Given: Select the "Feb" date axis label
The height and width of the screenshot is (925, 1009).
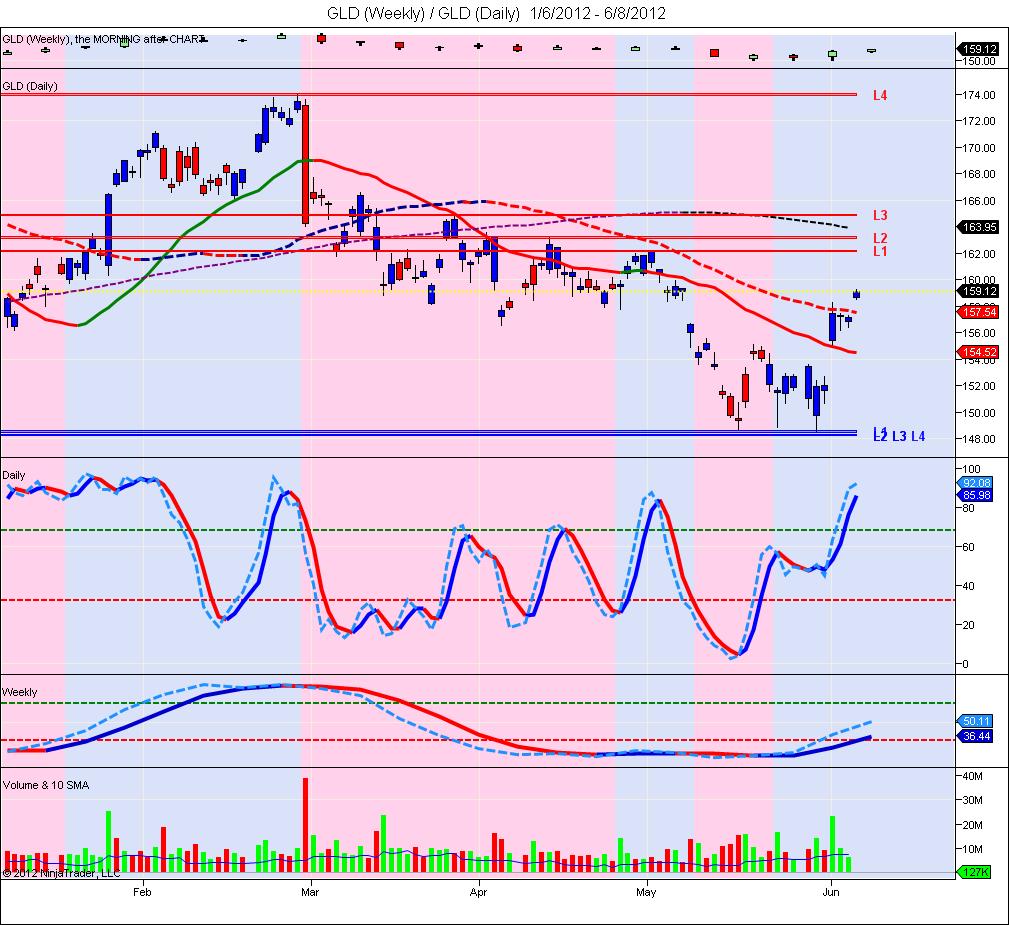Looking at the screenshot, I should point(142,892).
